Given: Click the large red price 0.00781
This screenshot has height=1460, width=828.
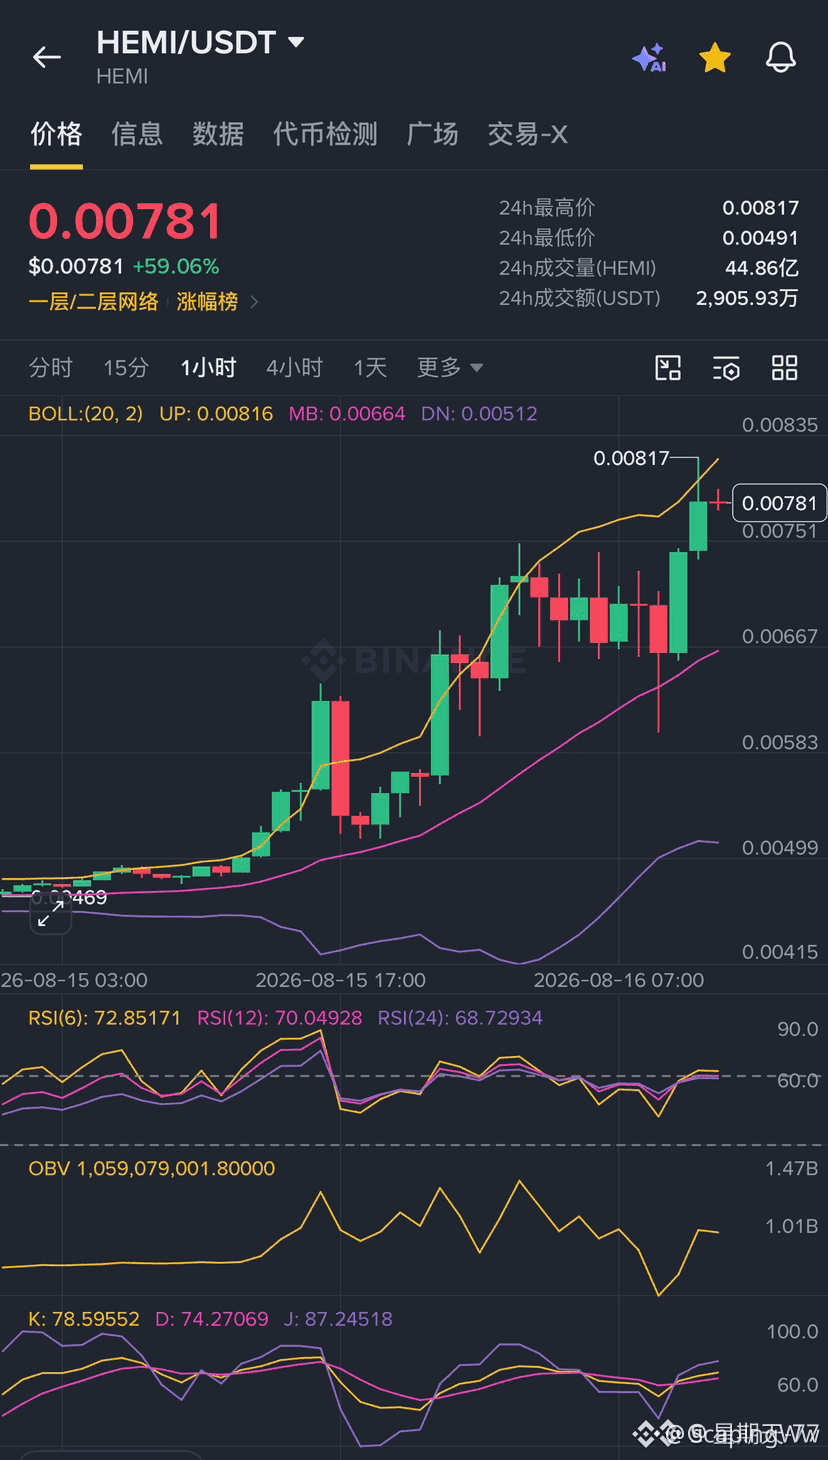Looking at the screenshot, I should (x=125, y=221).
